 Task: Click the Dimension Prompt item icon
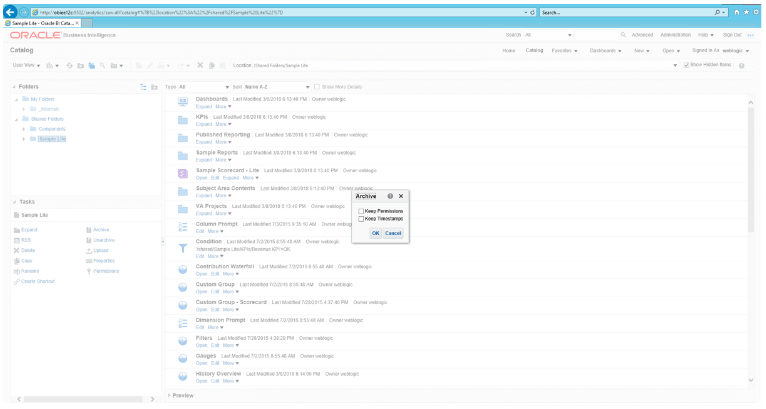tap(183, 323)
